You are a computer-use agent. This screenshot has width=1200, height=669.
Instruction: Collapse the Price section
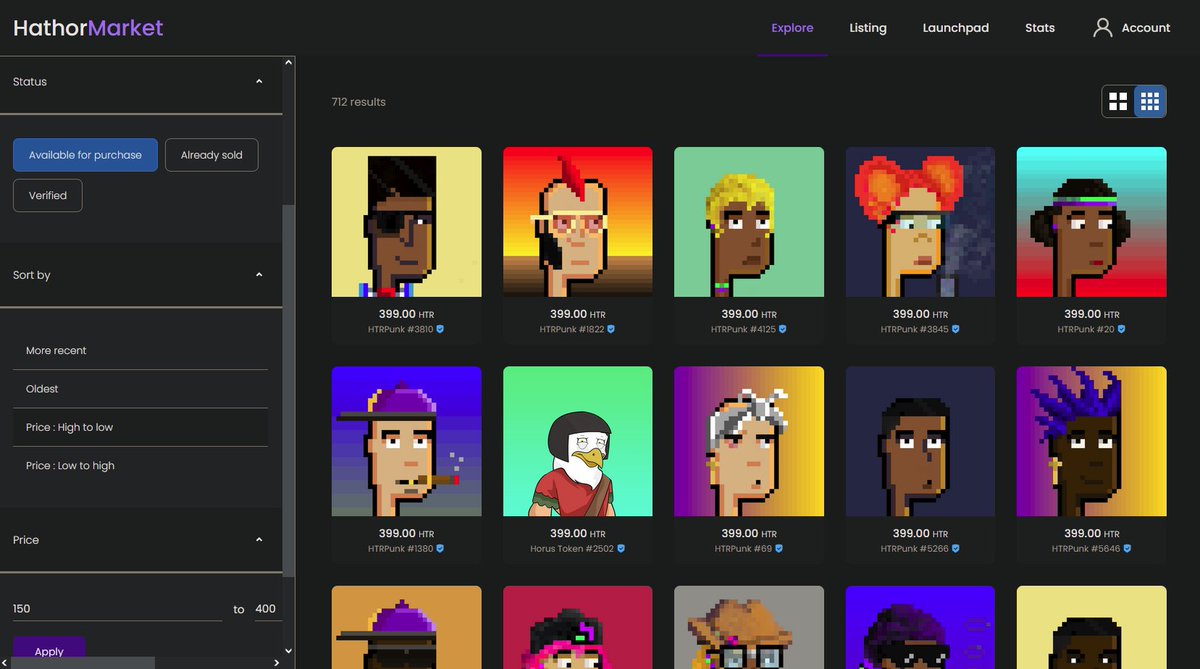pos(259,540)
